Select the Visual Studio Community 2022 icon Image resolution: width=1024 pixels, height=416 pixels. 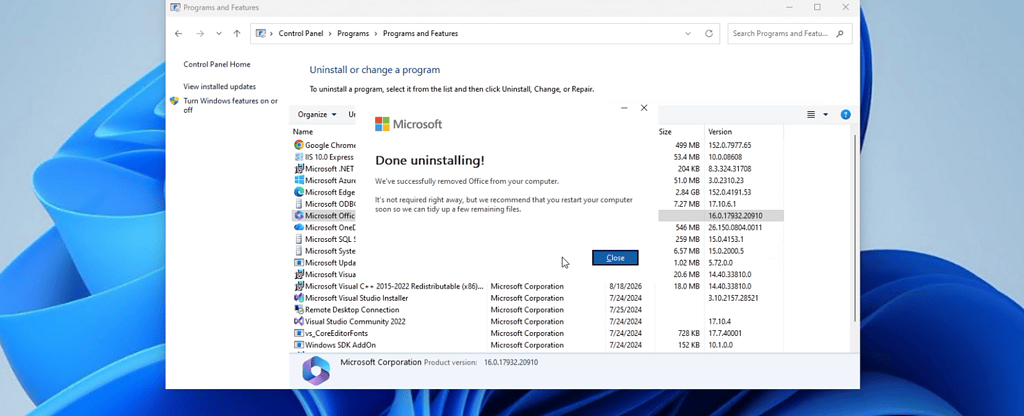click(x=298, y=321)
